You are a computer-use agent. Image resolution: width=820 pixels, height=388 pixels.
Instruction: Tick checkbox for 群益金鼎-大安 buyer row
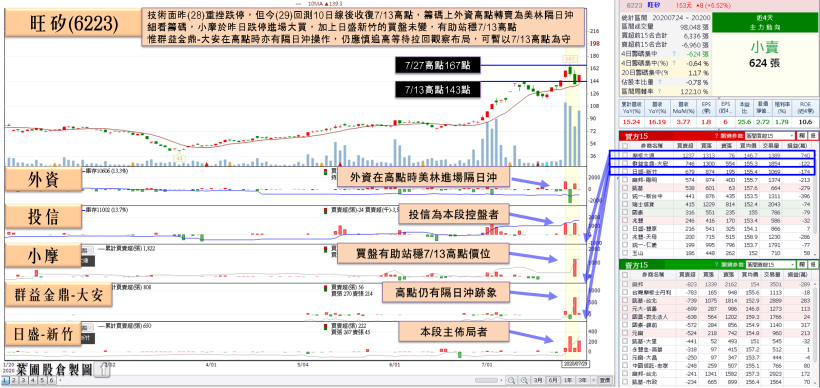click(625, 163)
